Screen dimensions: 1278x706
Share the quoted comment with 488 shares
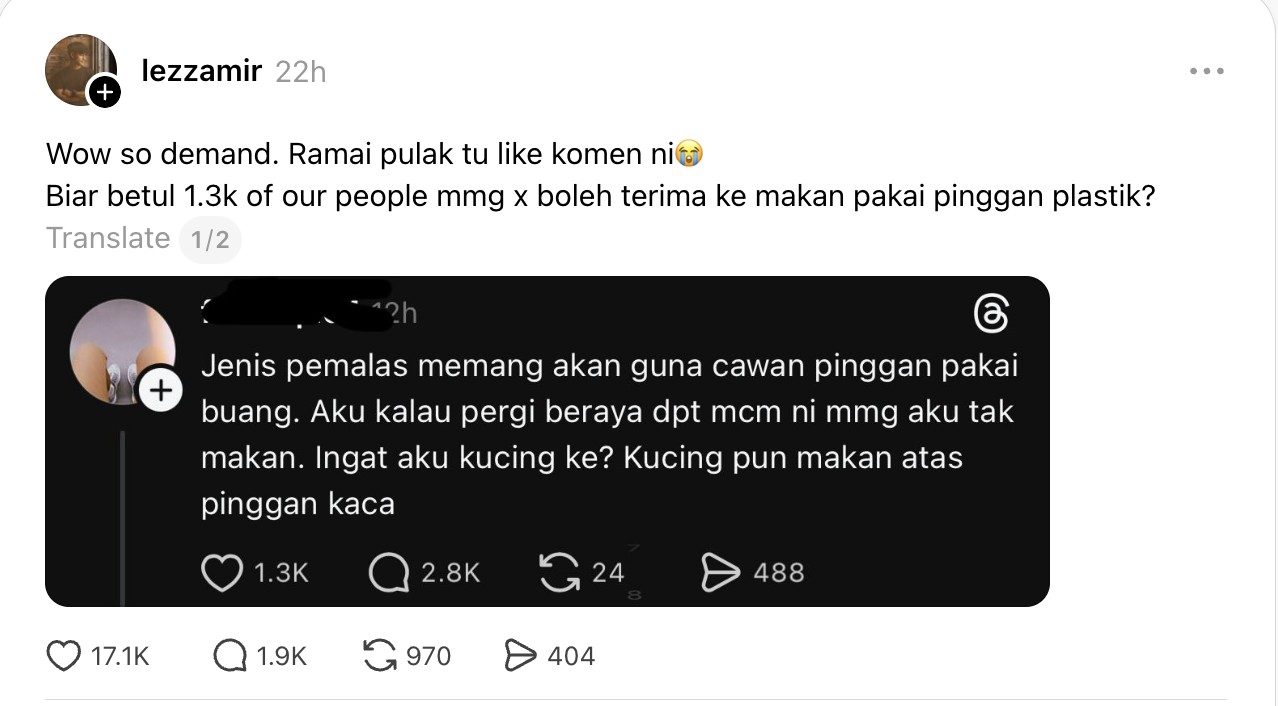pyautogui.click(x=720, y=573)
